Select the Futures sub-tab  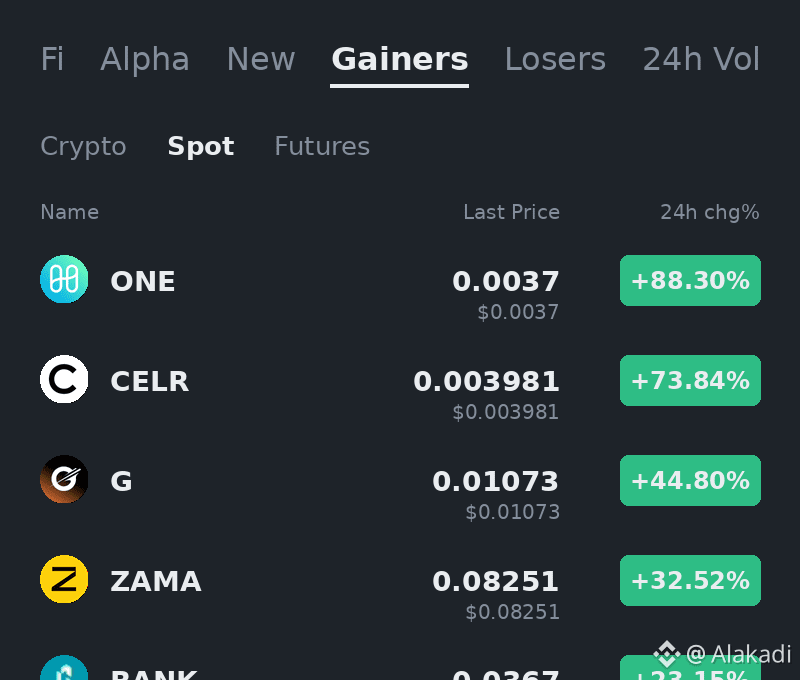click(x=322, y=146)
